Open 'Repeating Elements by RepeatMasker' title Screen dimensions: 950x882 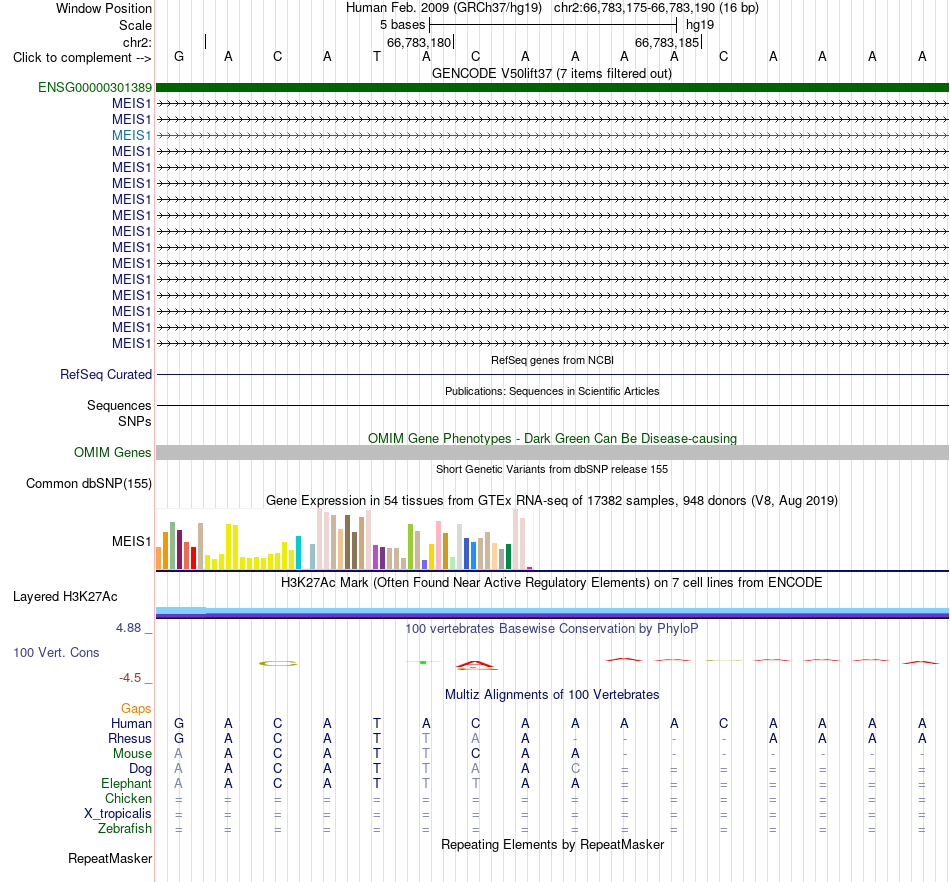click(x=553, y=845)
